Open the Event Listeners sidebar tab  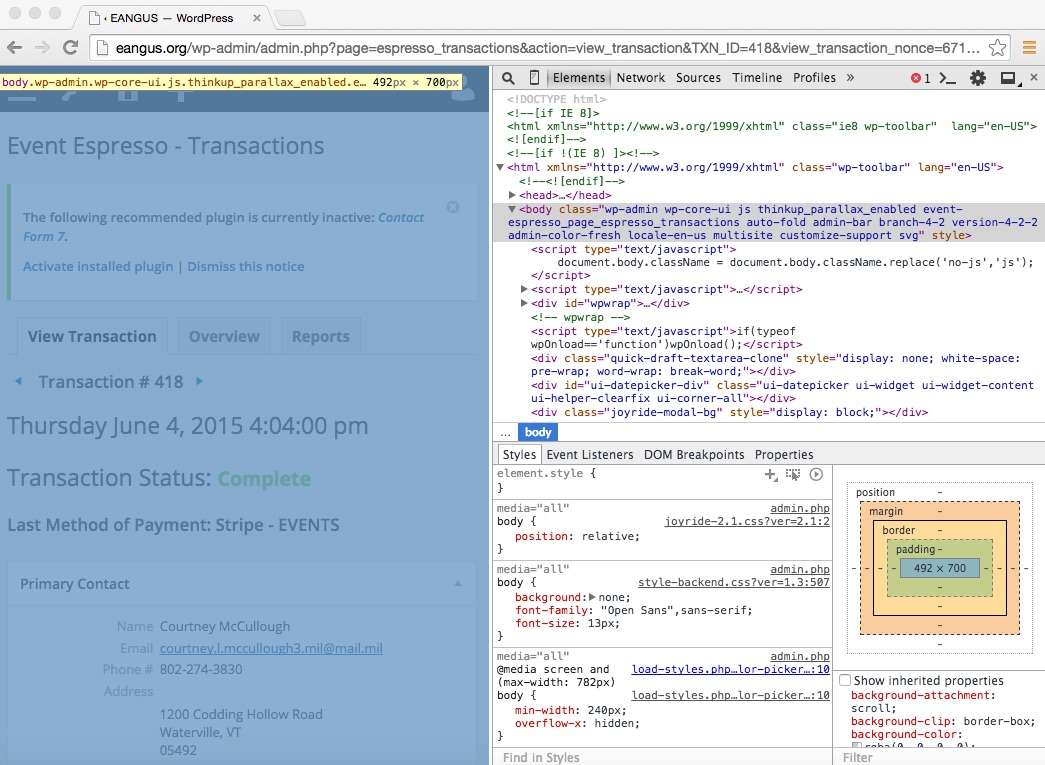590,454
